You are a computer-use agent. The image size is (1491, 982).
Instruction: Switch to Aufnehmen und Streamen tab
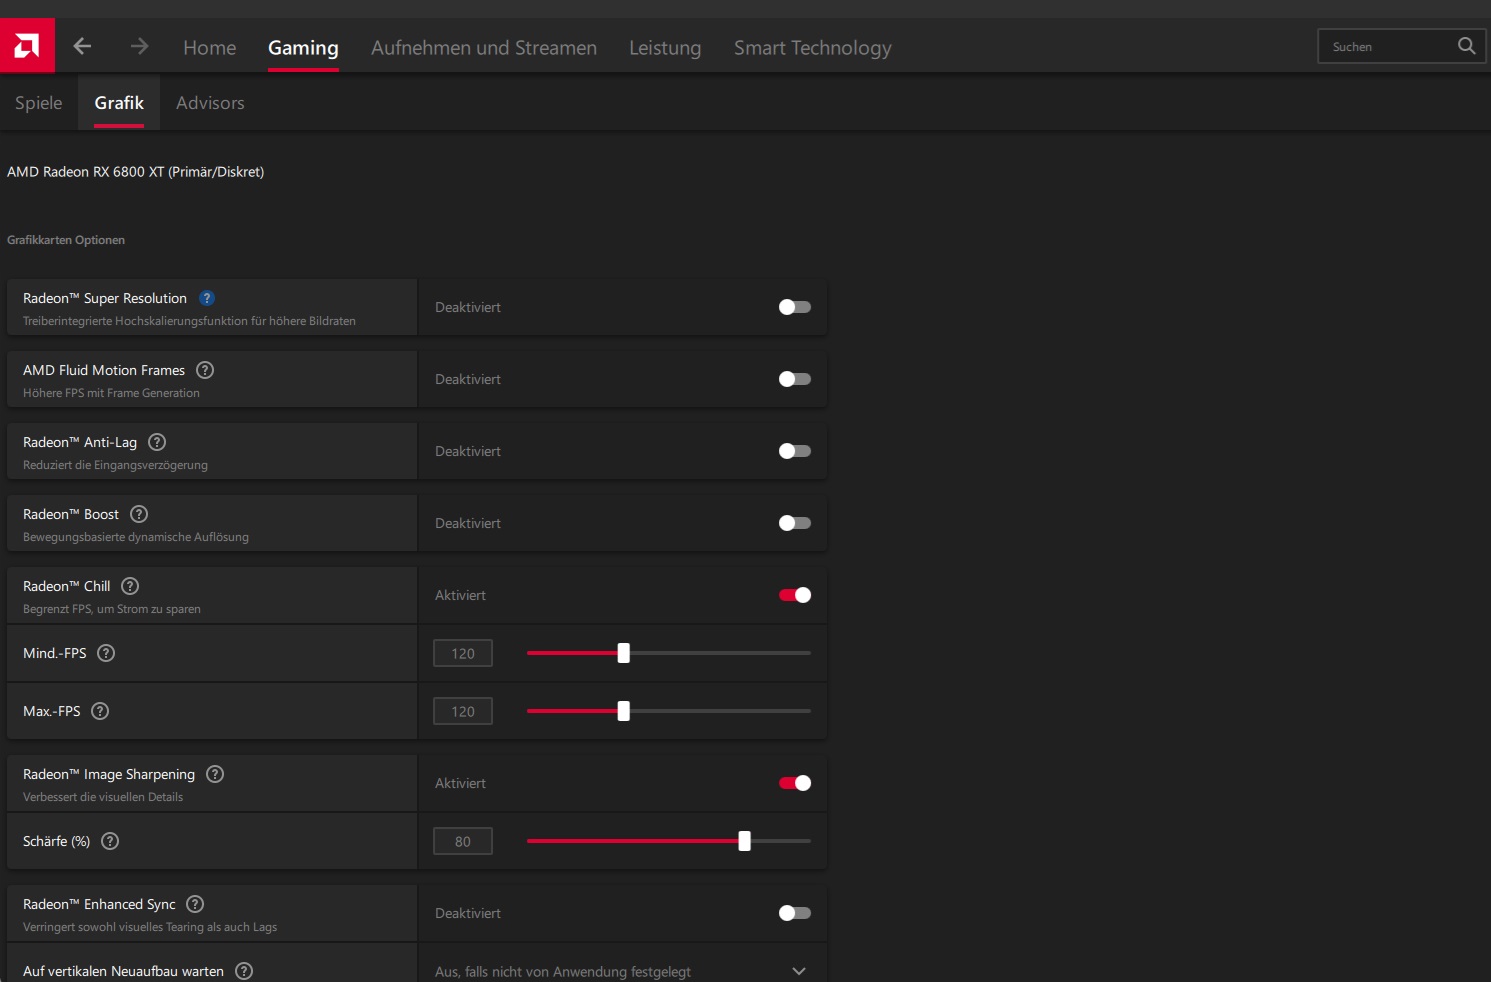point(484,47)
